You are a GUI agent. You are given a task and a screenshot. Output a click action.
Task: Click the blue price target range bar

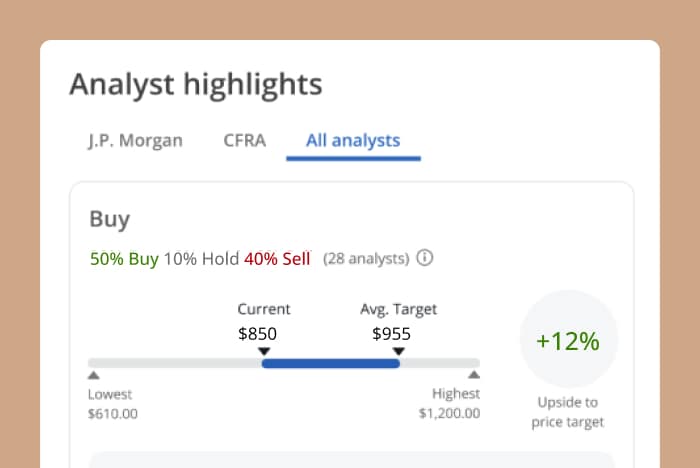(330, 363)
